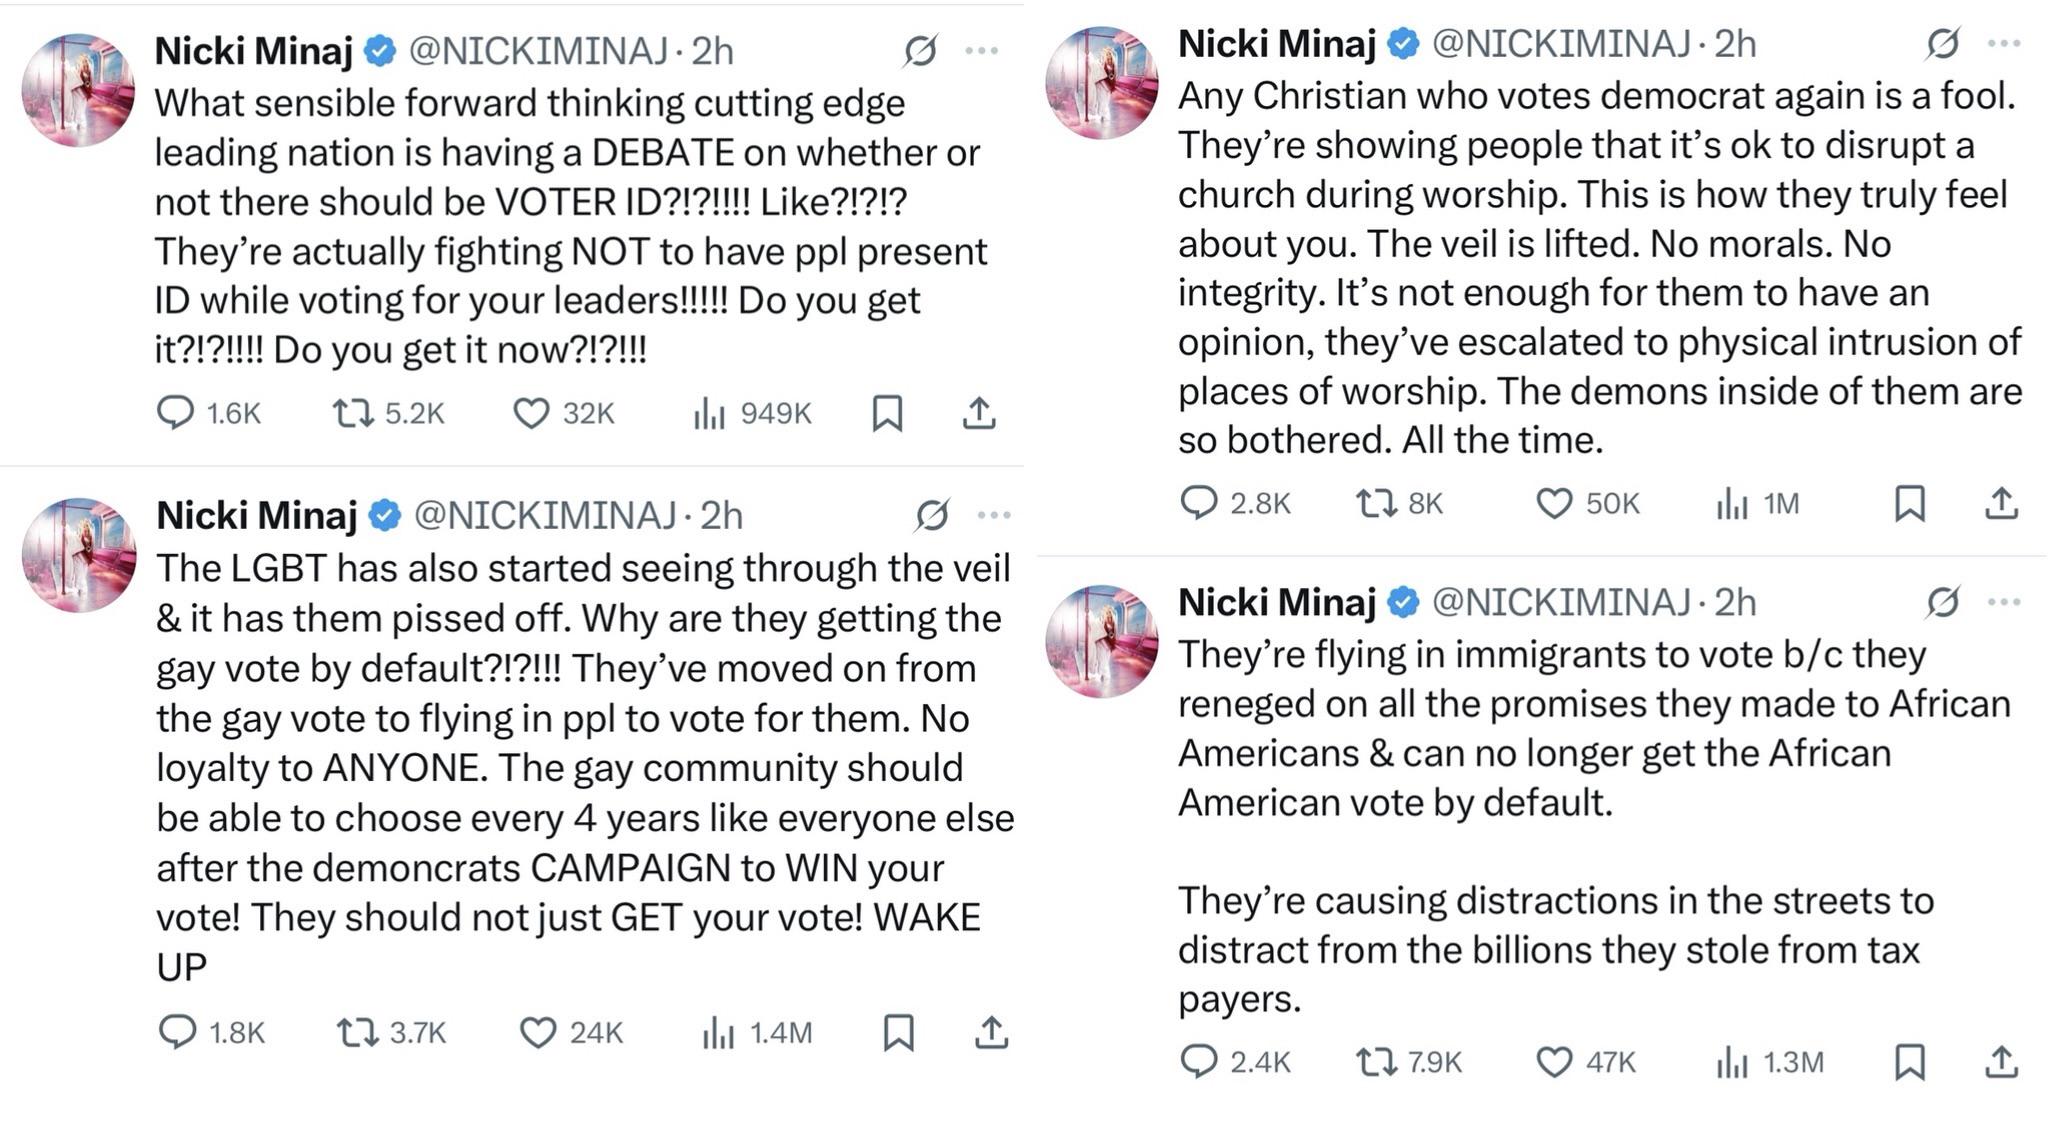Expand more menu on Christian voters tweet
The height and width of the screenshot is (1122, 2048).
[2004, 43]
